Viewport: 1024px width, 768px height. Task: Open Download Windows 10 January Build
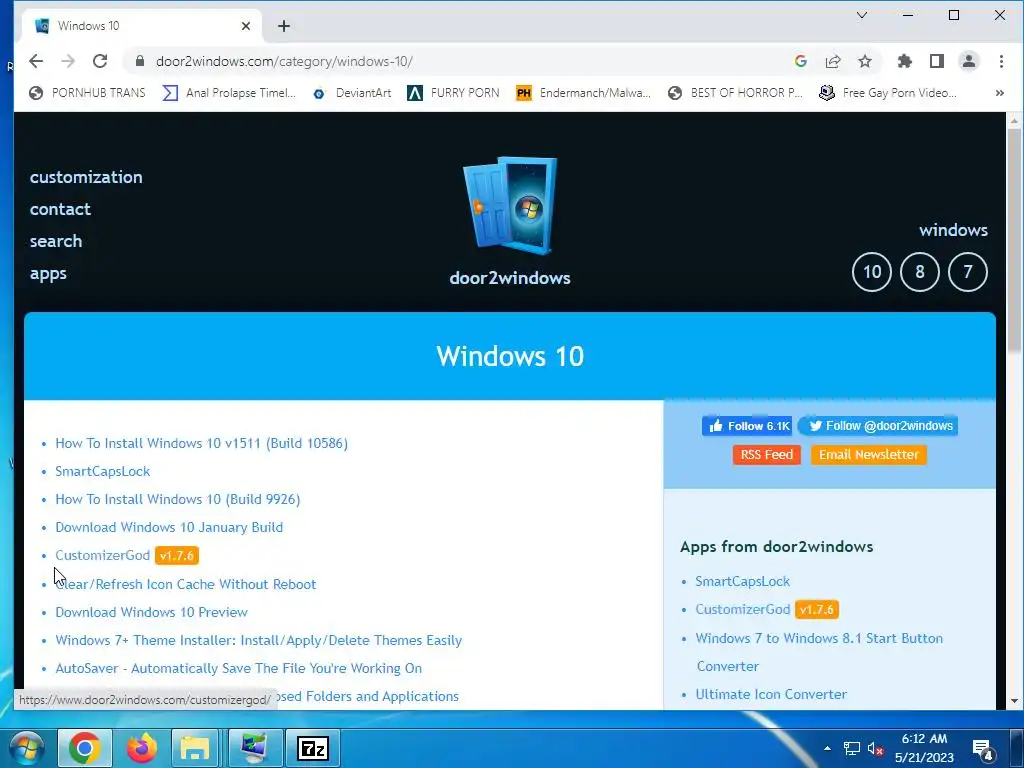(169, 528)
